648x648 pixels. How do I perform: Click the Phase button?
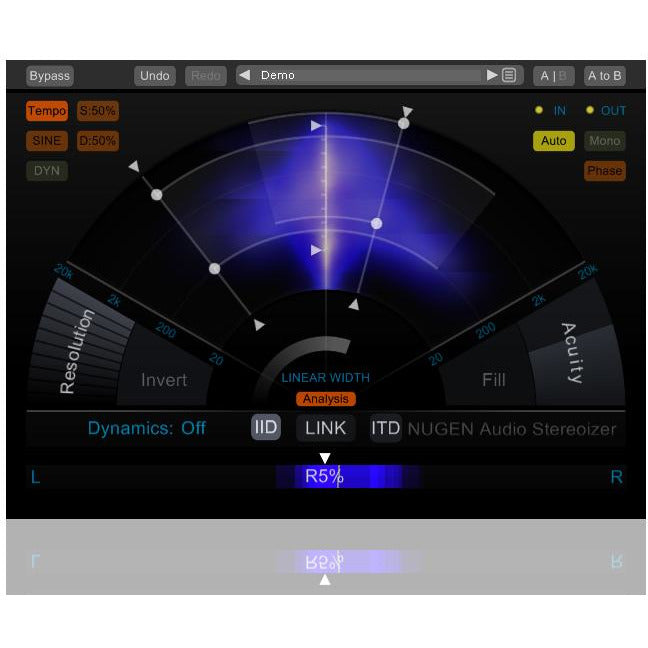pos(604,171)
